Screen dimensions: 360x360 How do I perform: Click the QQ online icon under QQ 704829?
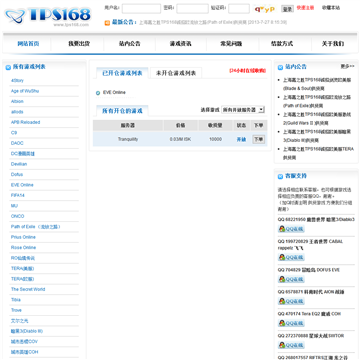pos(291,279)
